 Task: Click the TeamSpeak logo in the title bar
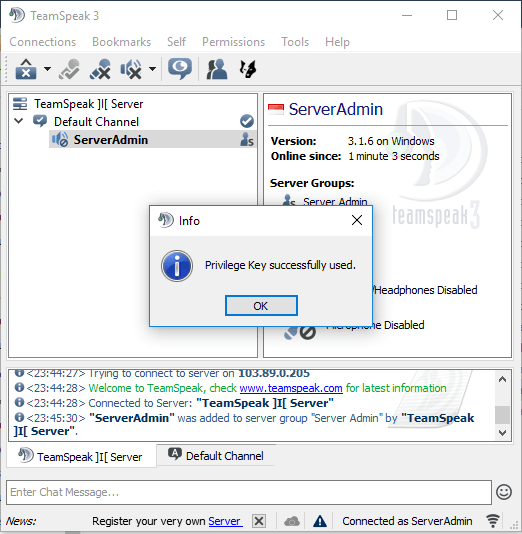pyautogui.click(x=17, y=15)
